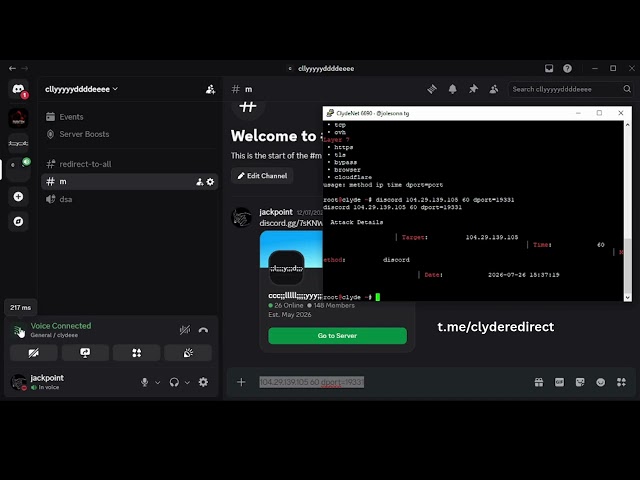Image resolution: width=640 pixels, height=480 pixels.
Task: Open the gift Nitro icon
Action: click(539, 382)
